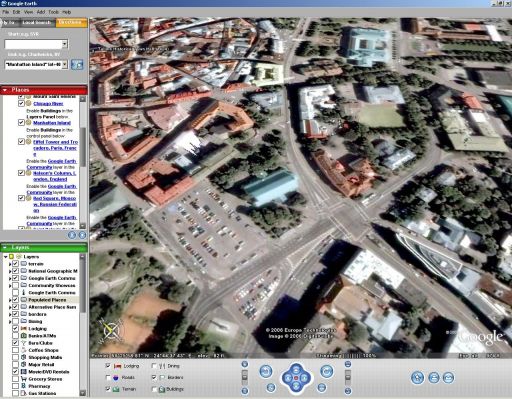Viewport: 512px width, 399px height.
Task: Open the Chicago River place link
Action: (48, 104)
